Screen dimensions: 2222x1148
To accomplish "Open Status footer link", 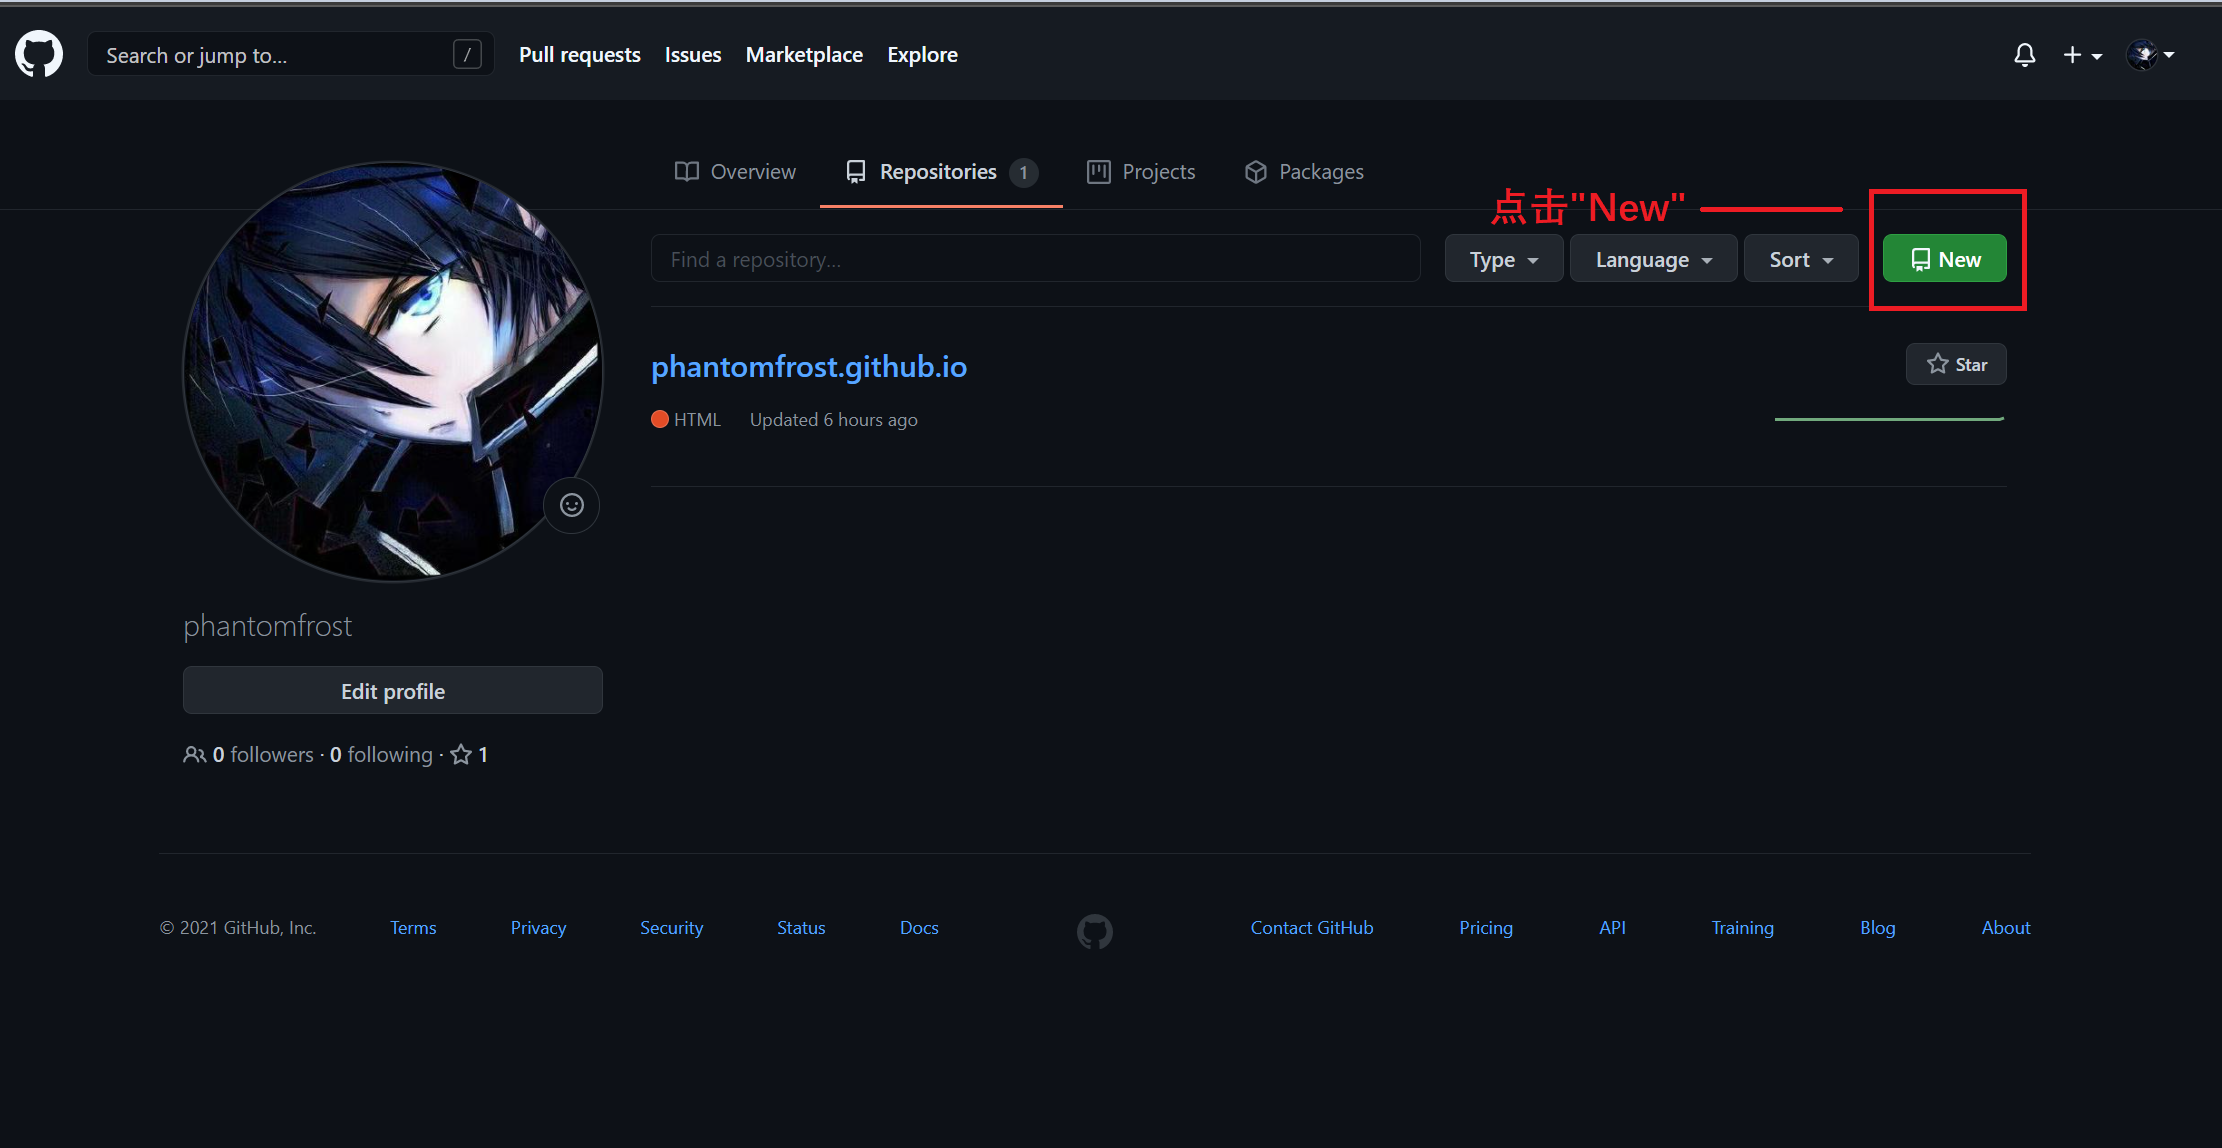I will pos(801,928).
